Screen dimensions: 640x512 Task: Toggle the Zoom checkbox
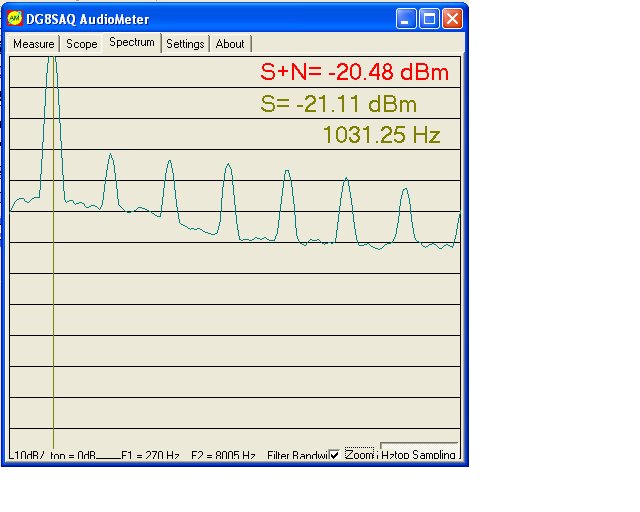[x=334, y=454]
